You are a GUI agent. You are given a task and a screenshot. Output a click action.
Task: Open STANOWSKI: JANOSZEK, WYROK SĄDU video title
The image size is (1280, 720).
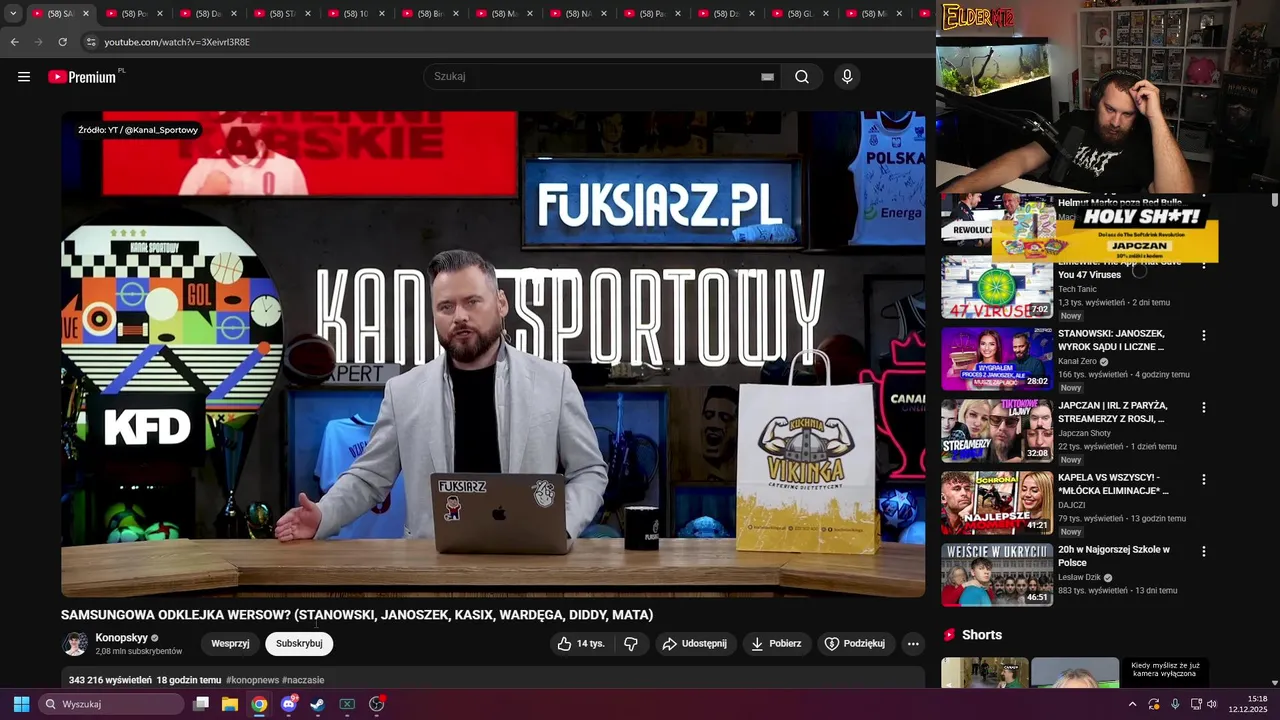tap(1111, 340)
